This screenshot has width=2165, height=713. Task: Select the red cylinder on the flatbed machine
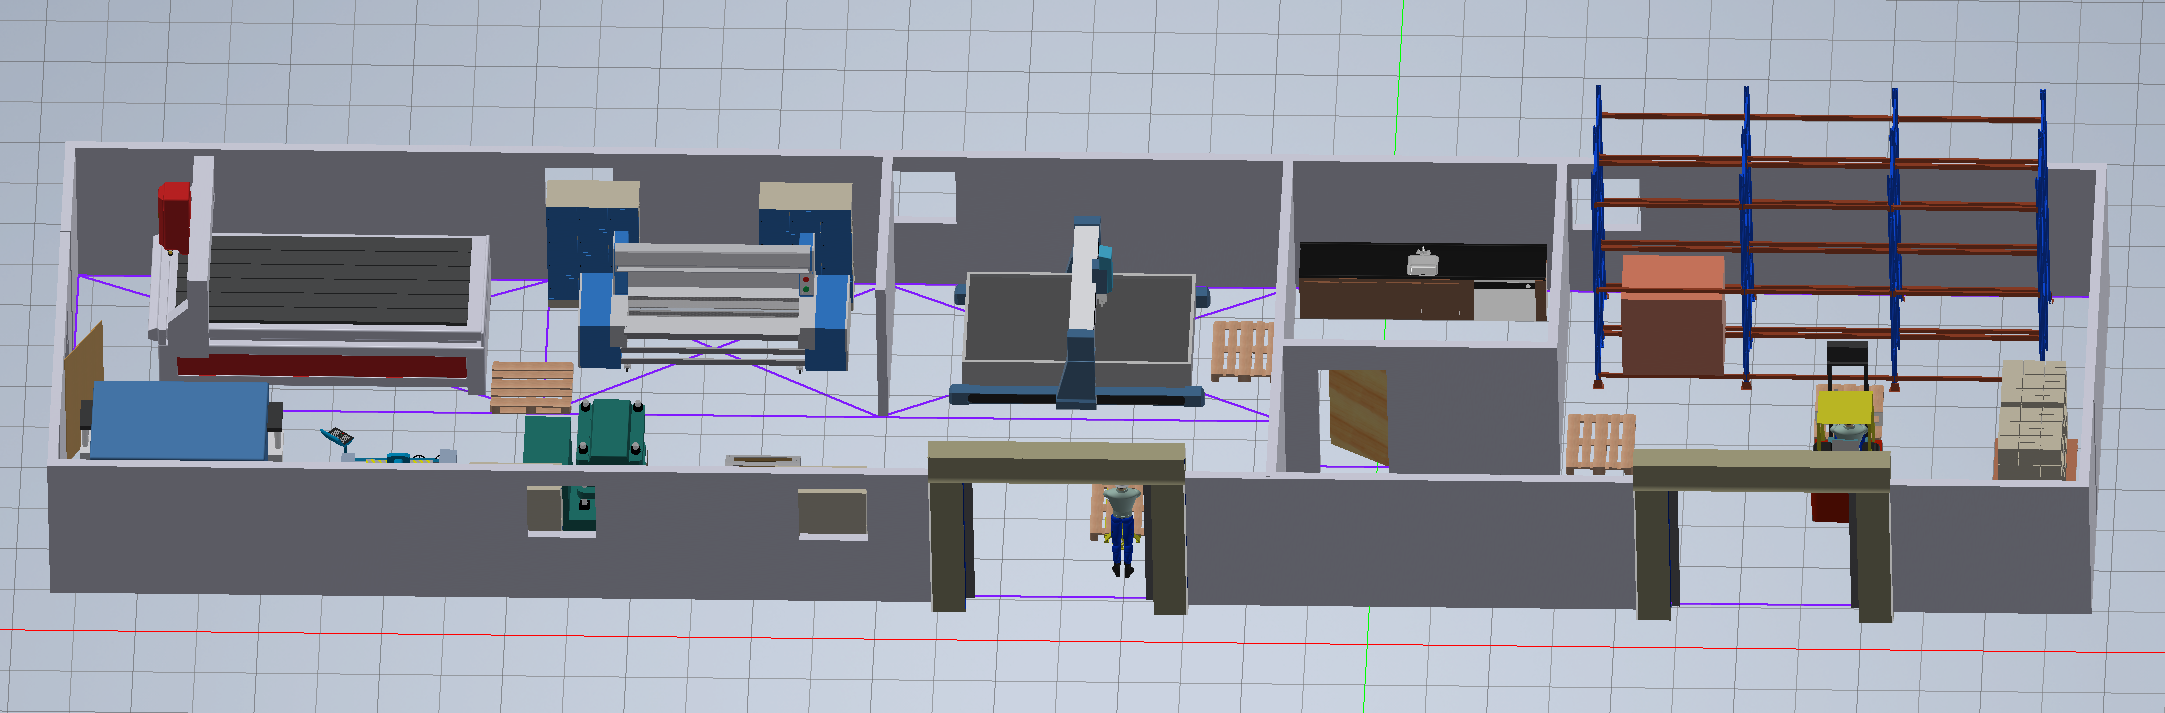click(174, 214)
